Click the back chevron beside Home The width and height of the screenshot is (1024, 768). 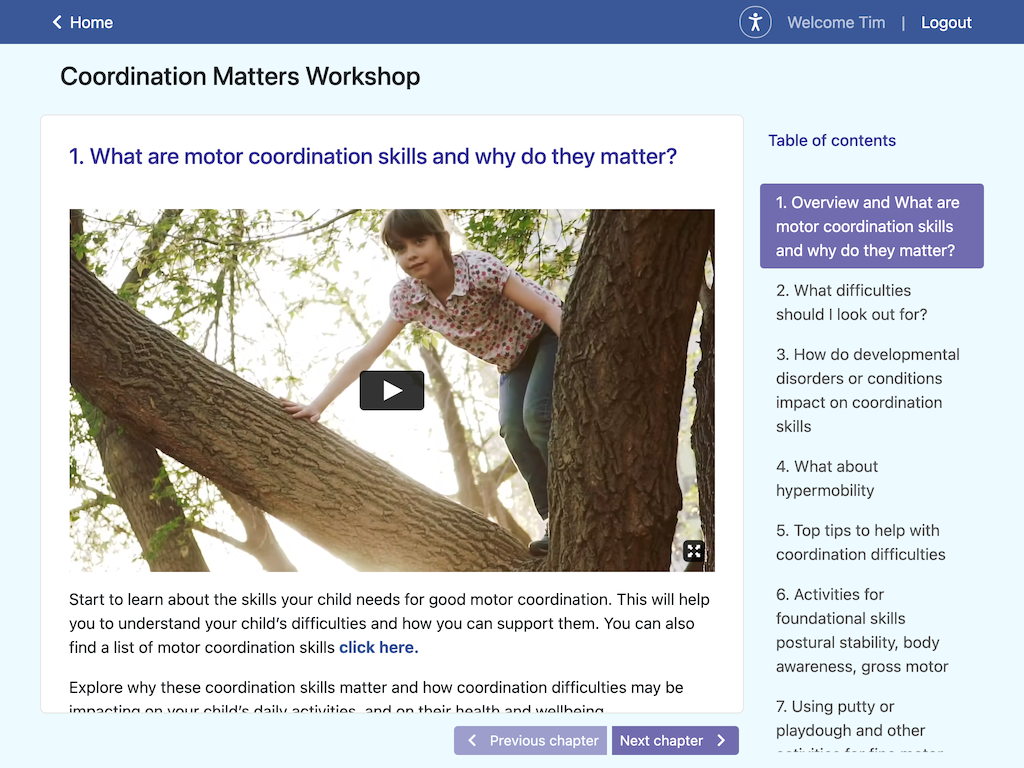[57, 22]
